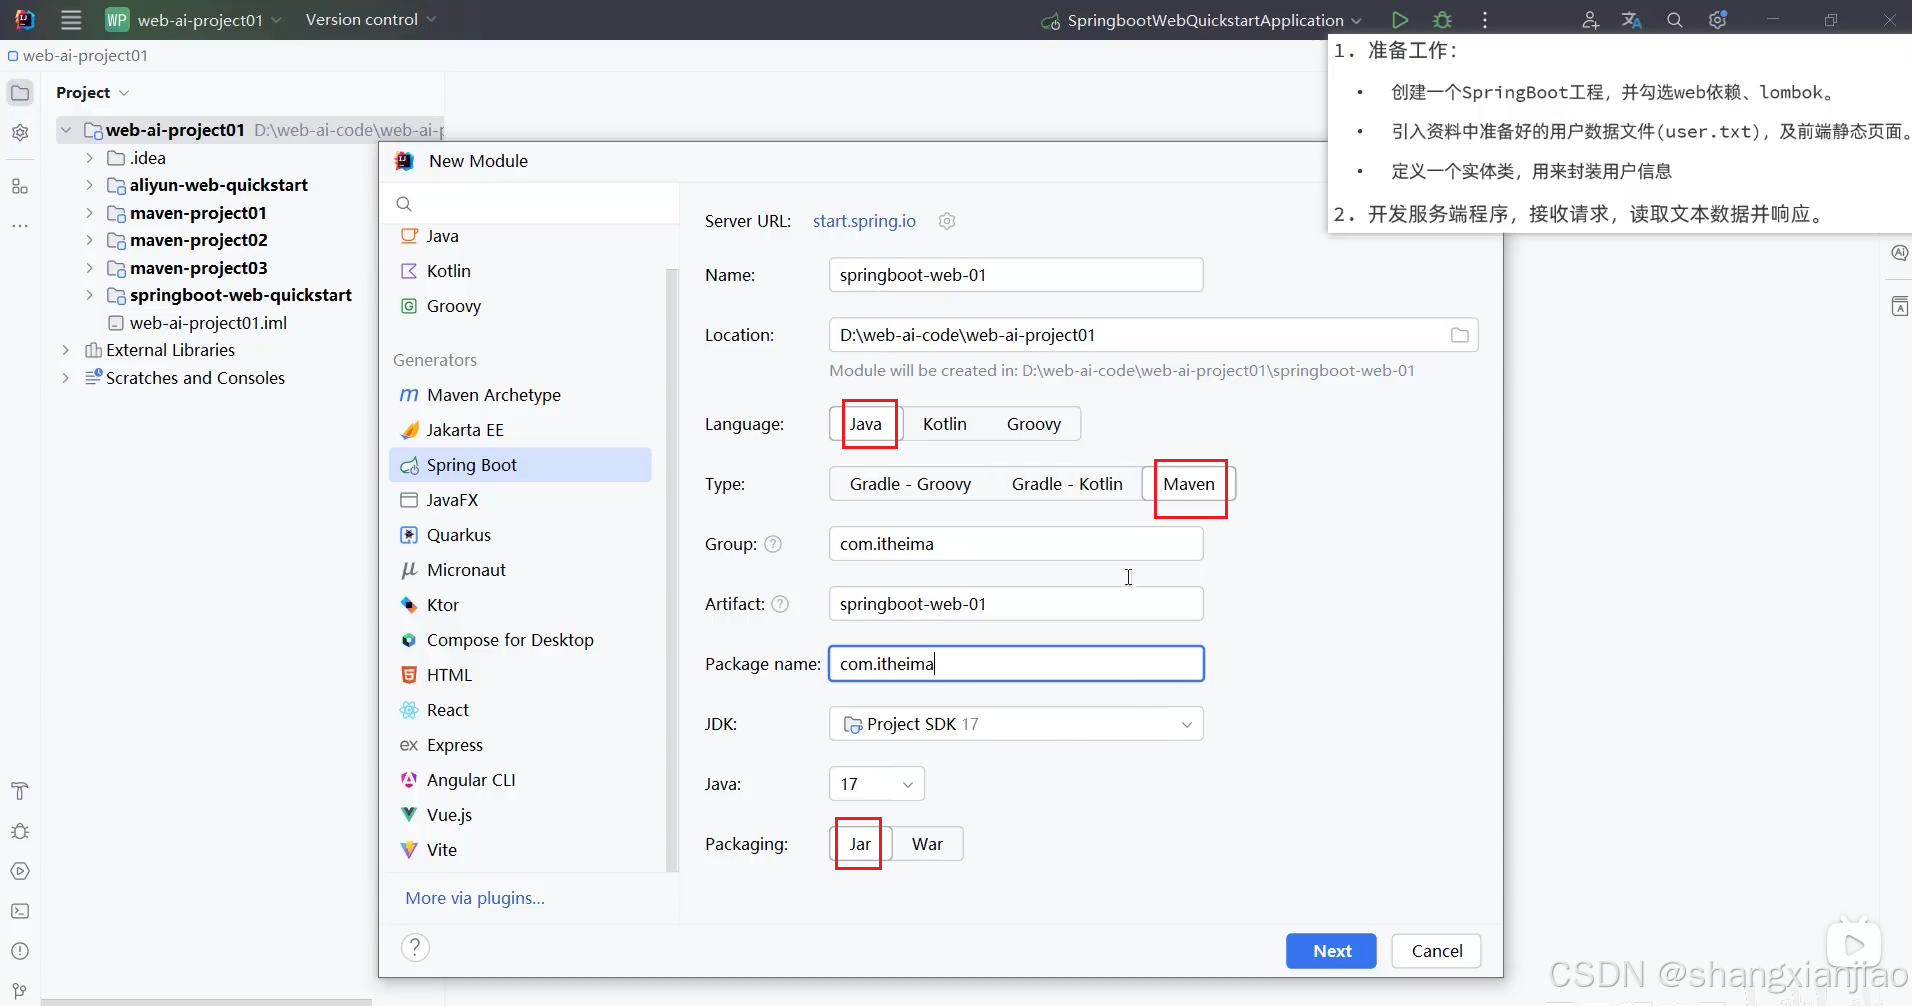This screenshot has width=1912, height=1006.
Task: Open more tool windows via the left ellipsis
Action: [x=20, y=226]
